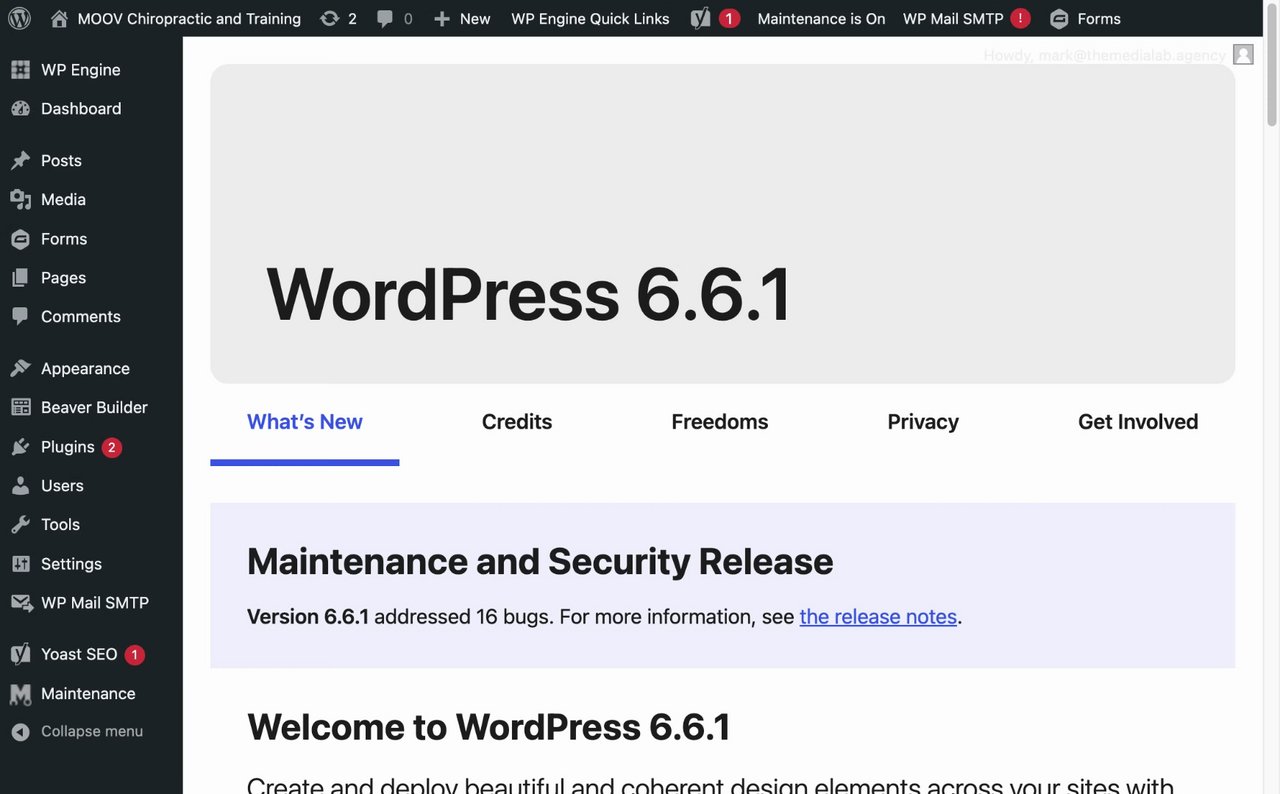Viewport: 1280px width, 794px height.
Task: Click the Tools wrench icon
Action: (20, 525)
